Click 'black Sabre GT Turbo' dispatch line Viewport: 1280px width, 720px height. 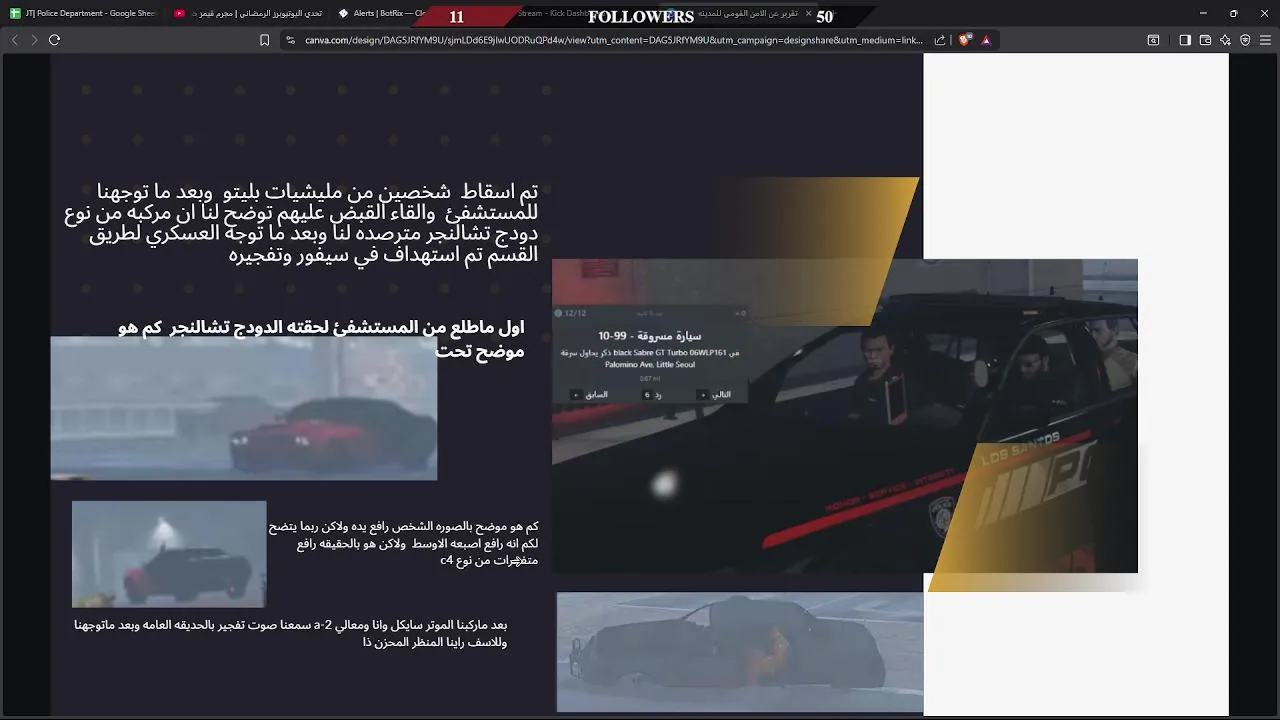(x=650, y=352)
